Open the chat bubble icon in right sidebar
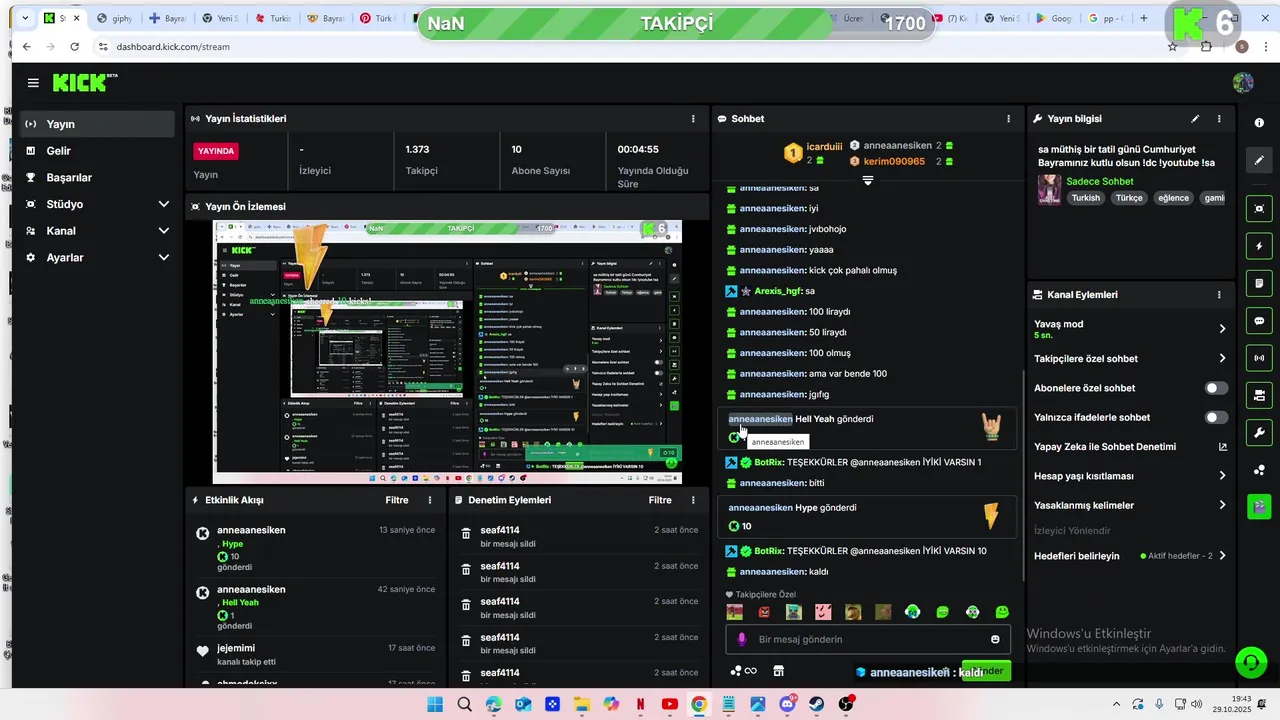The image size is (1280, 720). [x=1259, y=321]
